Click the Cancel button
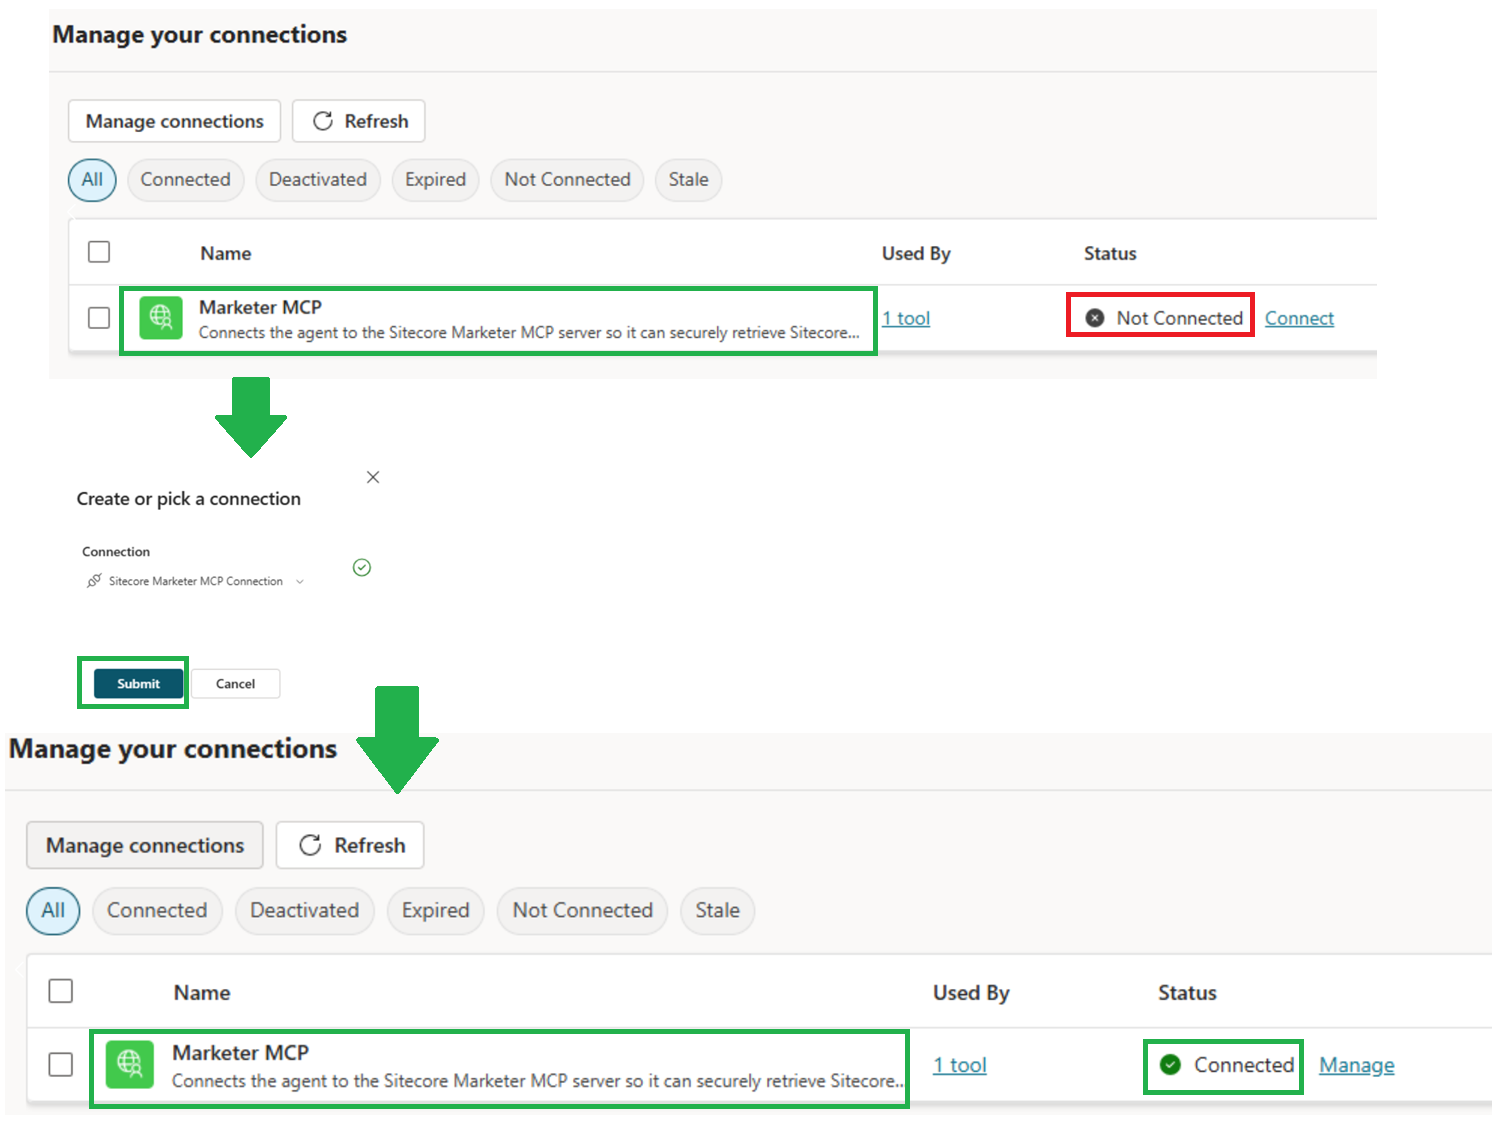The height and width of the screenshot is (1135, 1492). pyautogui.click(x=235, y=684)
